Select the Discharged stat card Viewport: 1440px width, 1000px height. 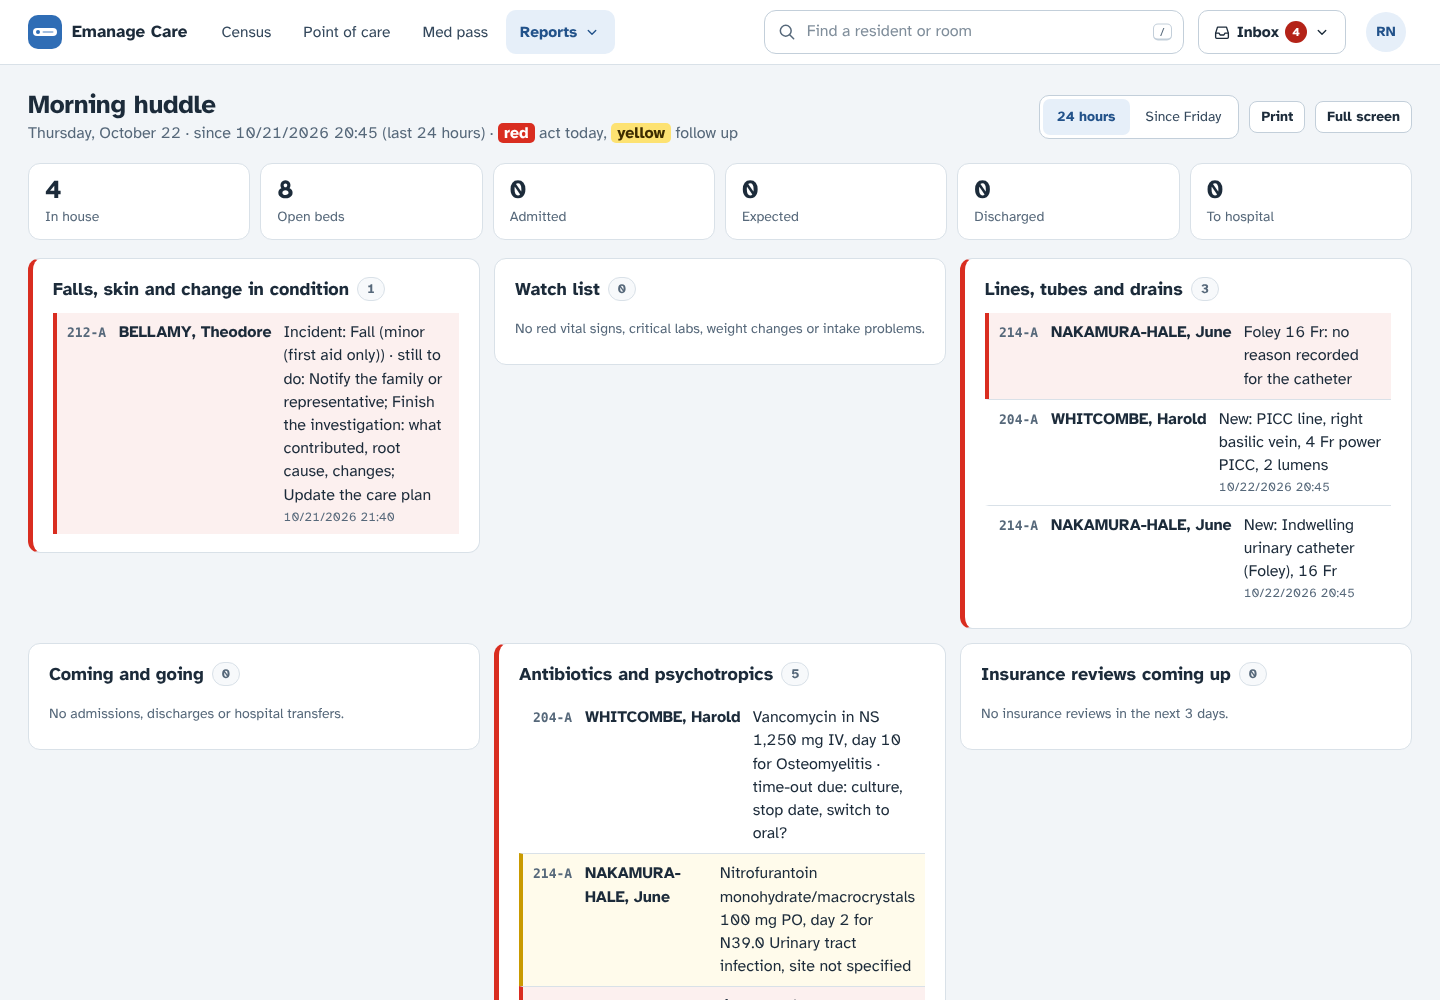point(1069,201)
